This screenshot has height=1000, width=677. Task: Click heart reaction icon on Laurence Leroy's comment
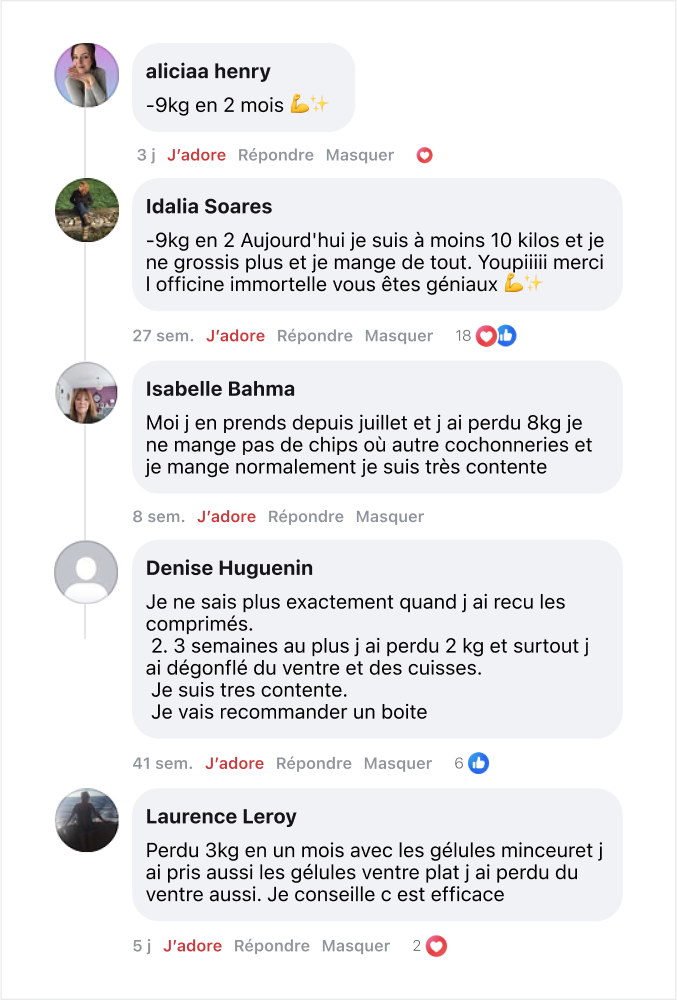[x=436, y=946]
